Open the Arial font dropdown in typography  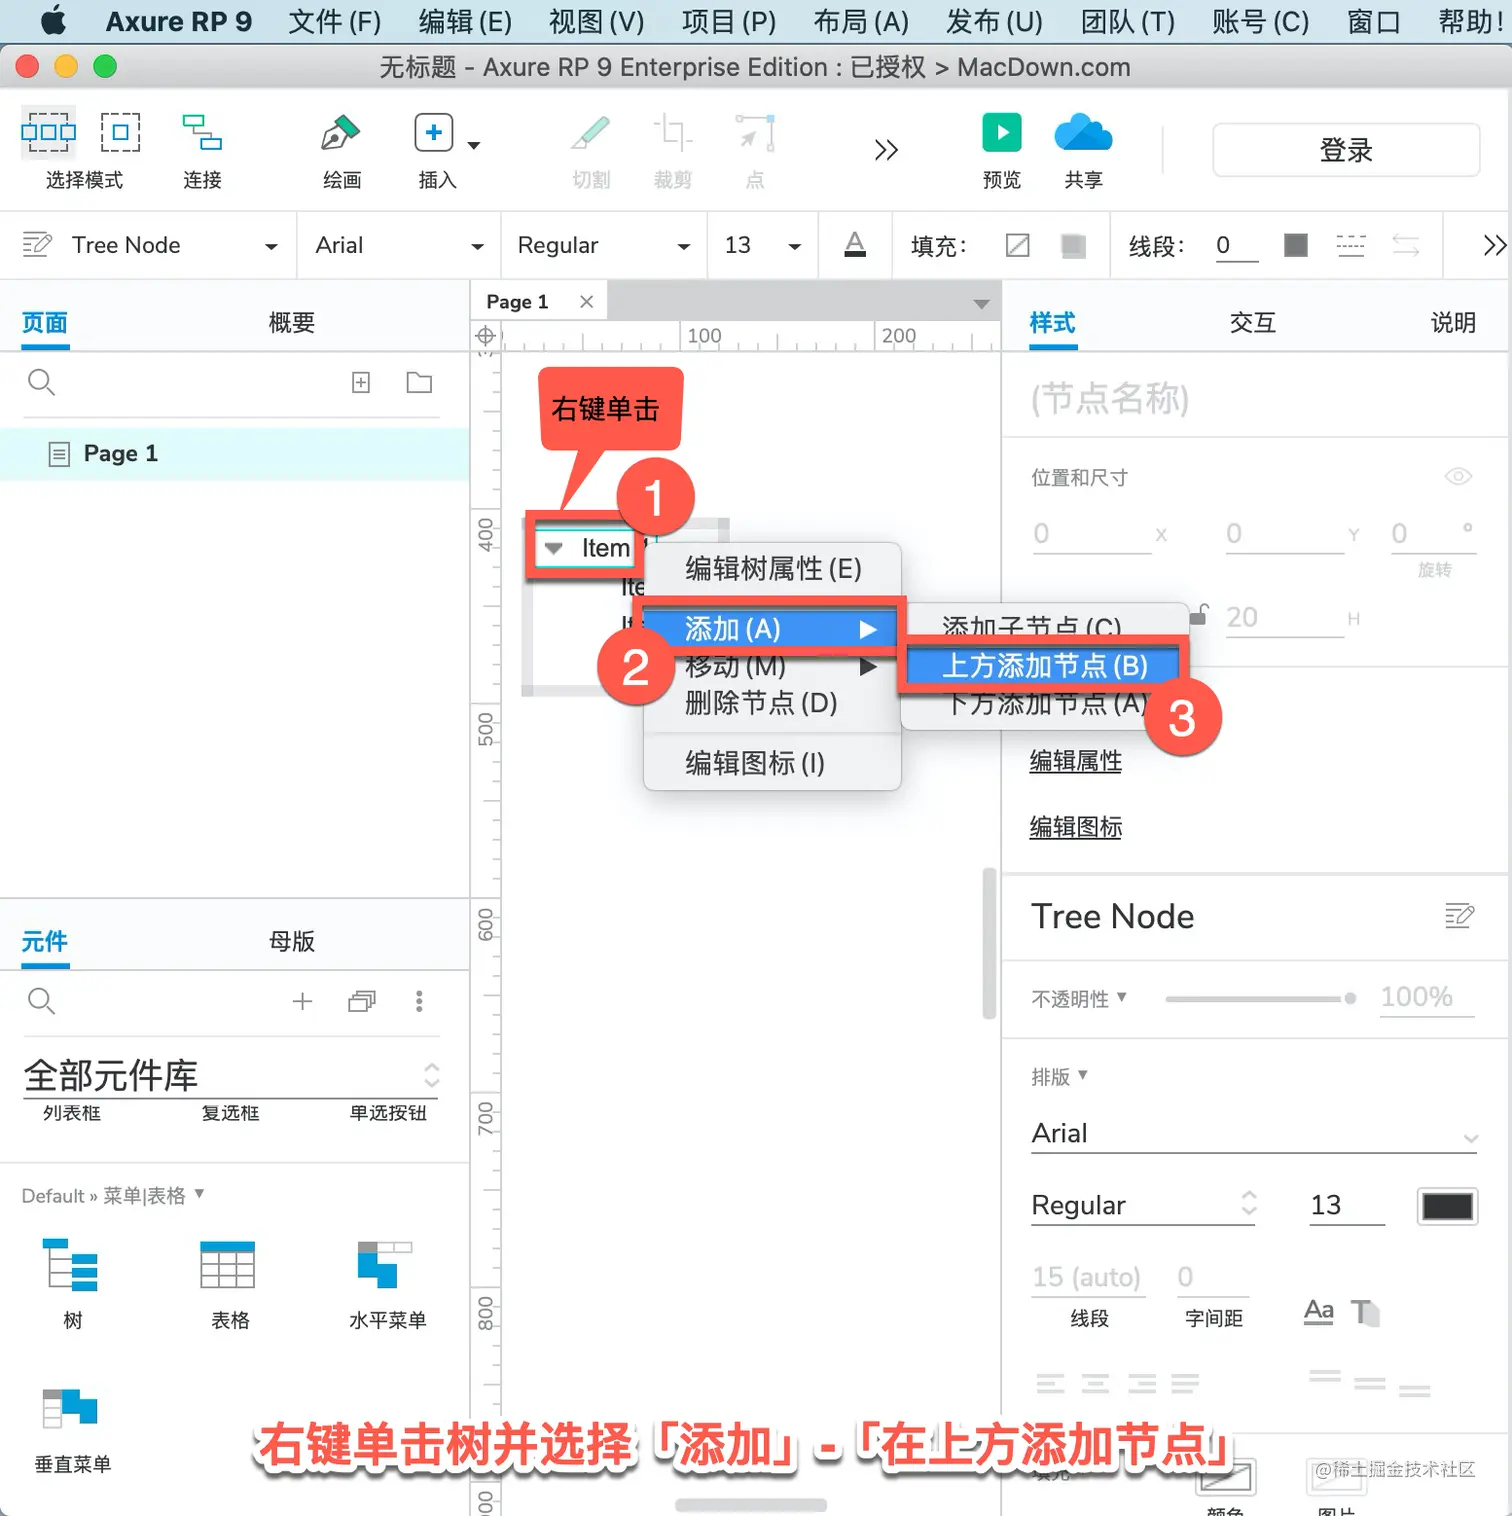[x=1254, y=1134]
